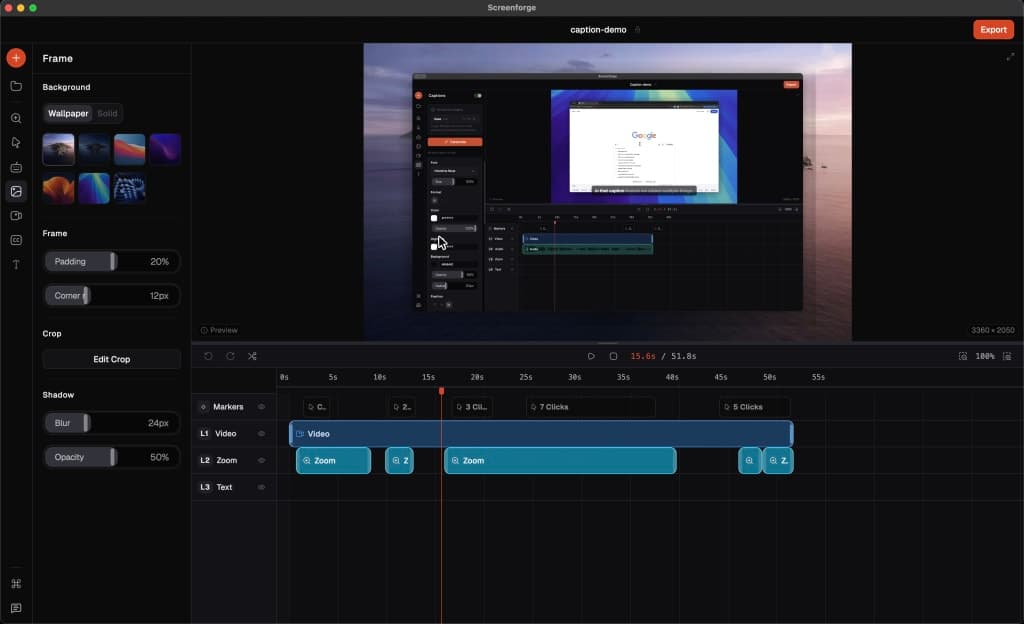Open the CC captions sidebar icon

point(16,240)
